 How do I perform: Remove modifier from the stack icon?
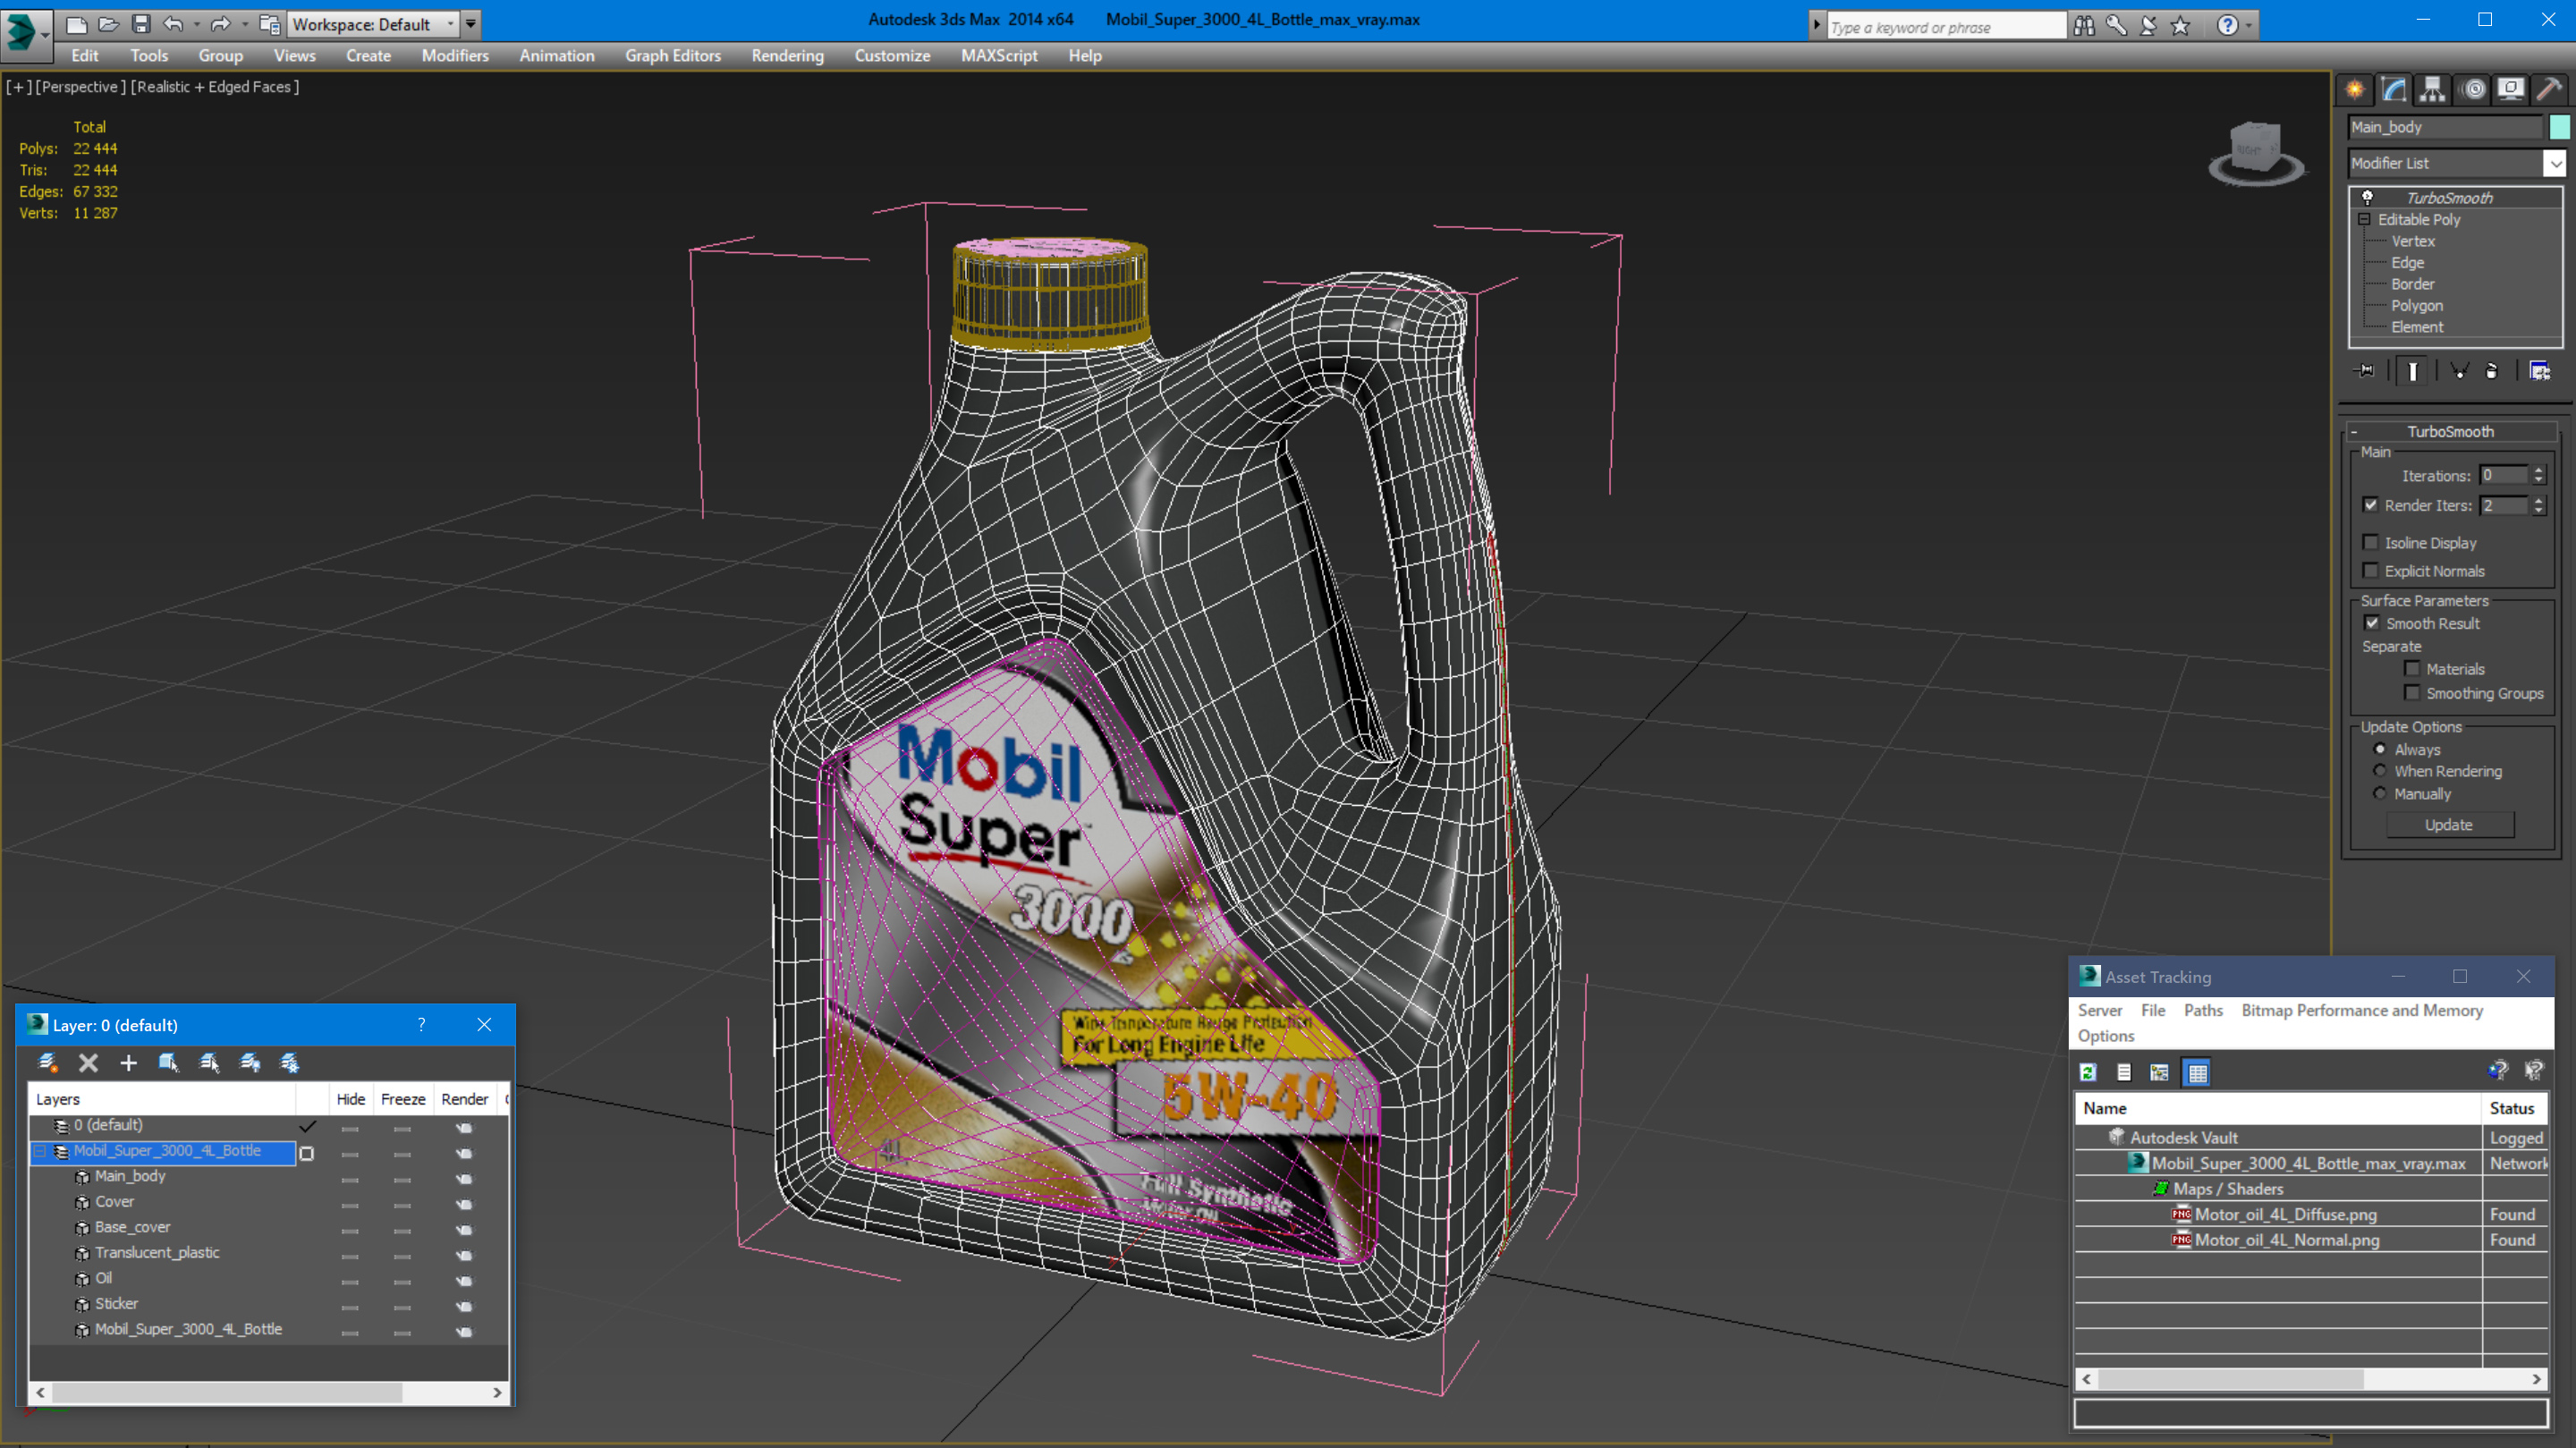point(2492,371)
